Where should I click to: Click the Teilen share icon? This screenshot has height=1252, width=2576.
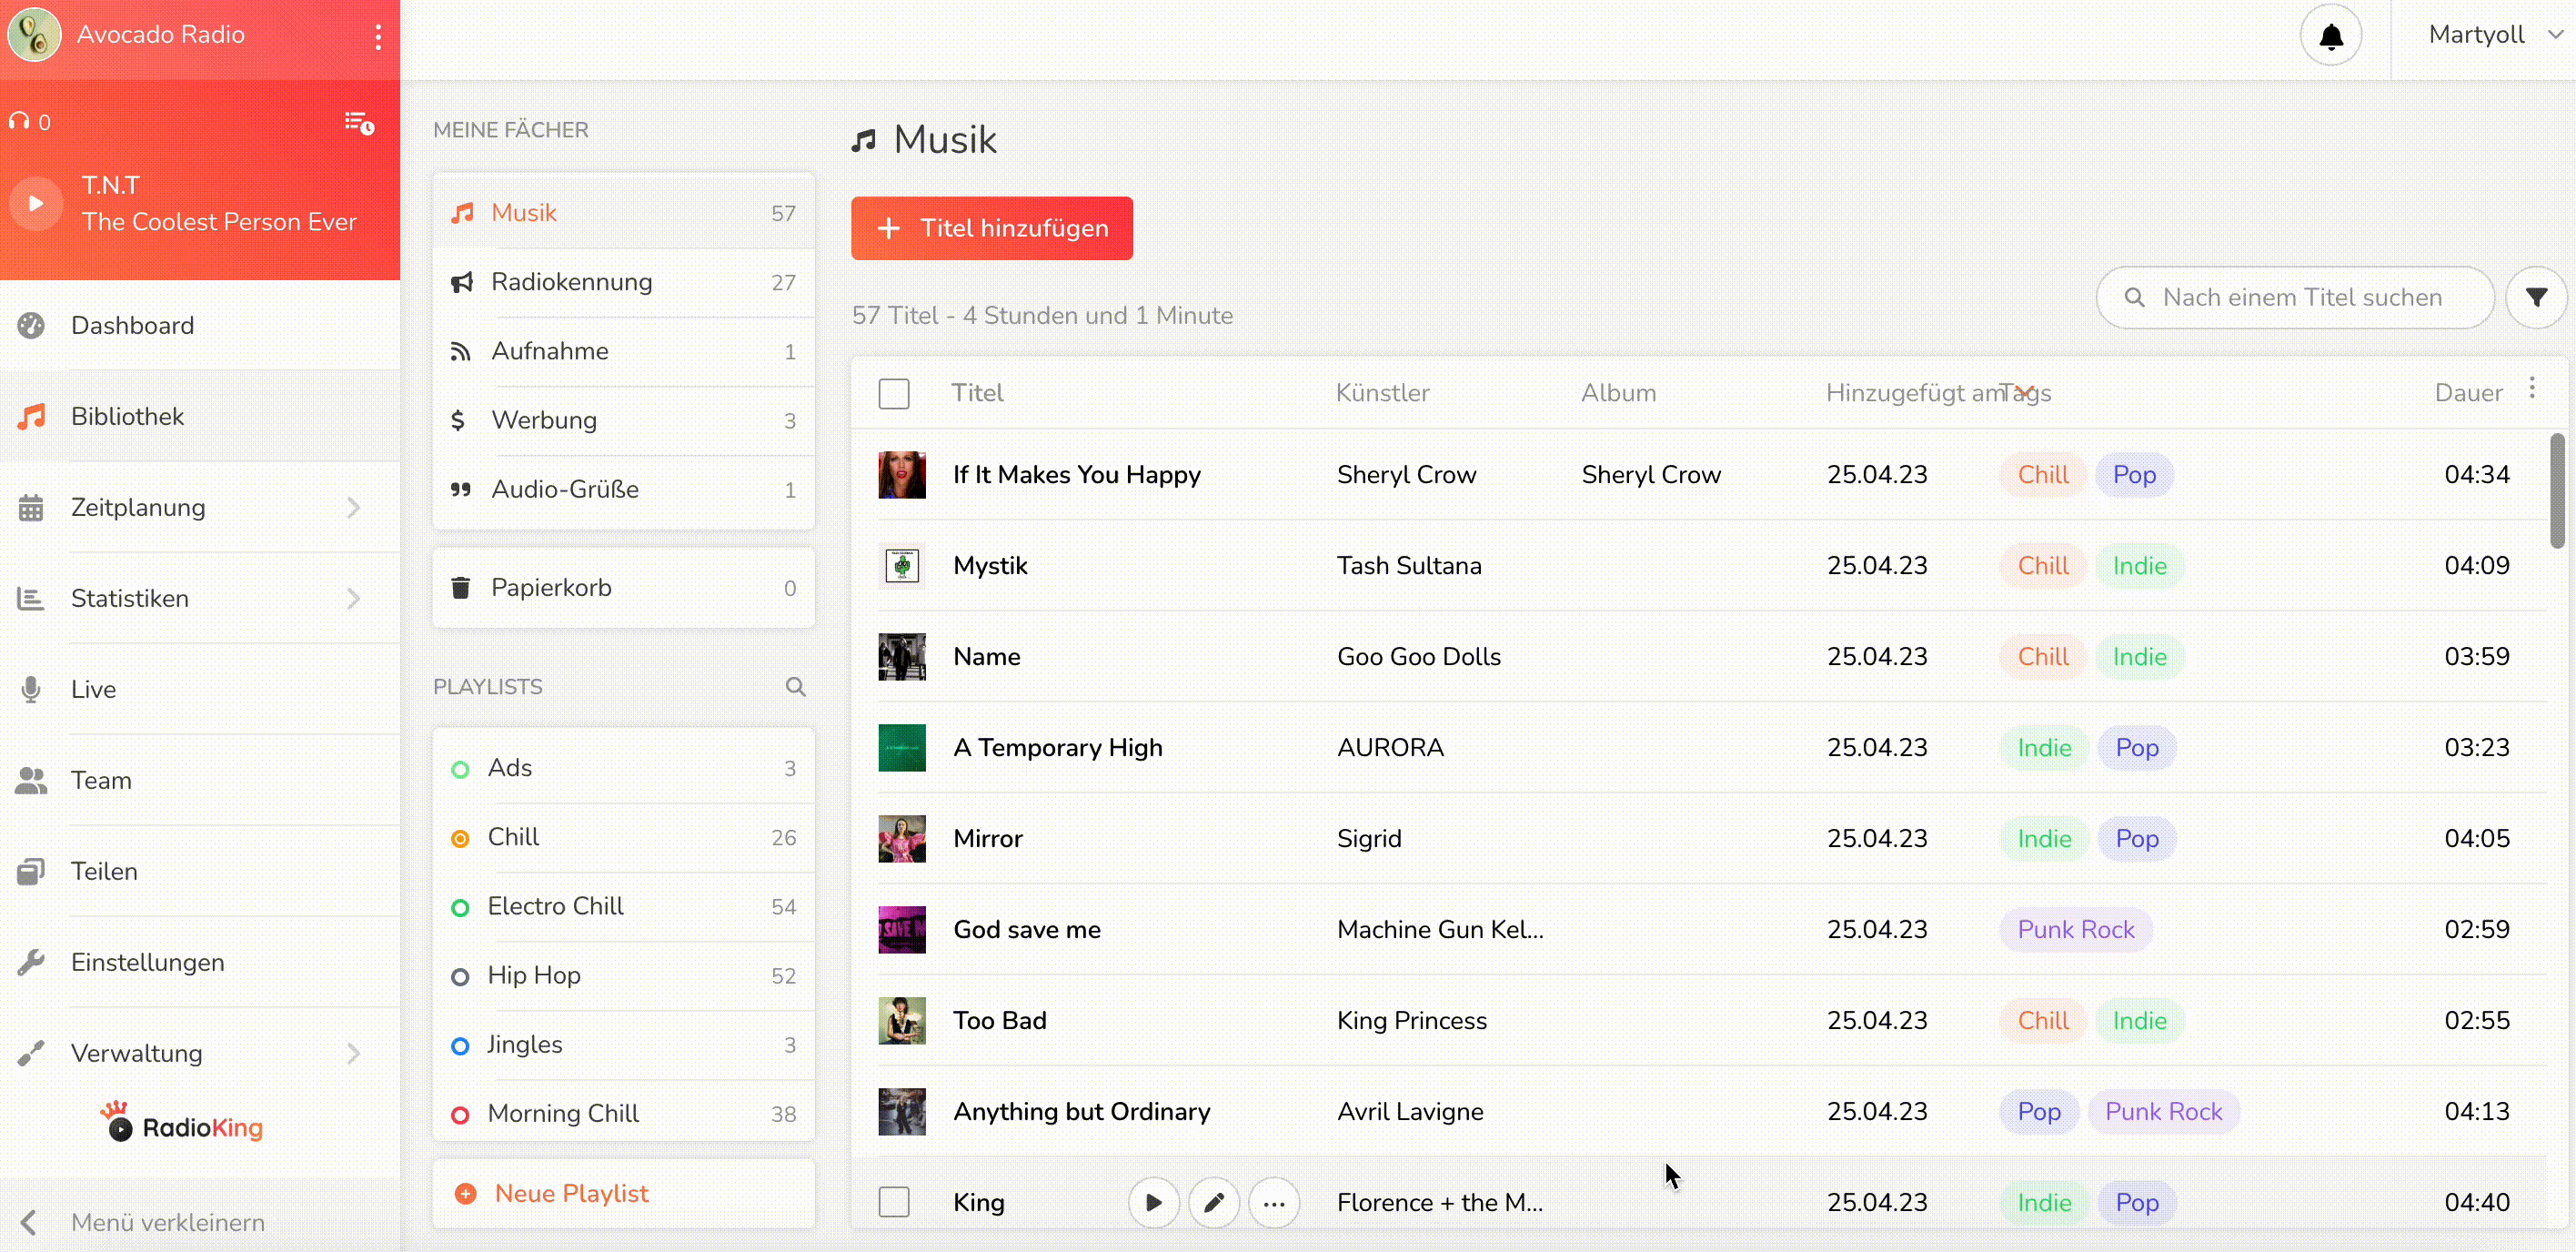point(31,872)
